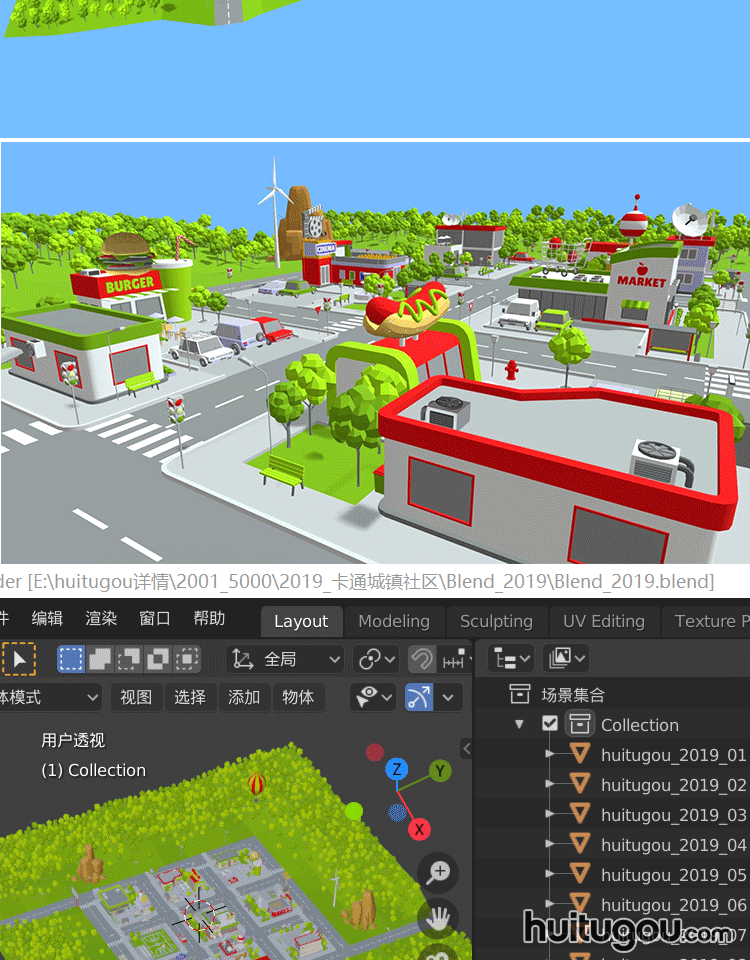Image resolution: width=750 pixels, height=960 pixels.
Task: Click the red X axis gizmo
Action: (x=420, y=829)
